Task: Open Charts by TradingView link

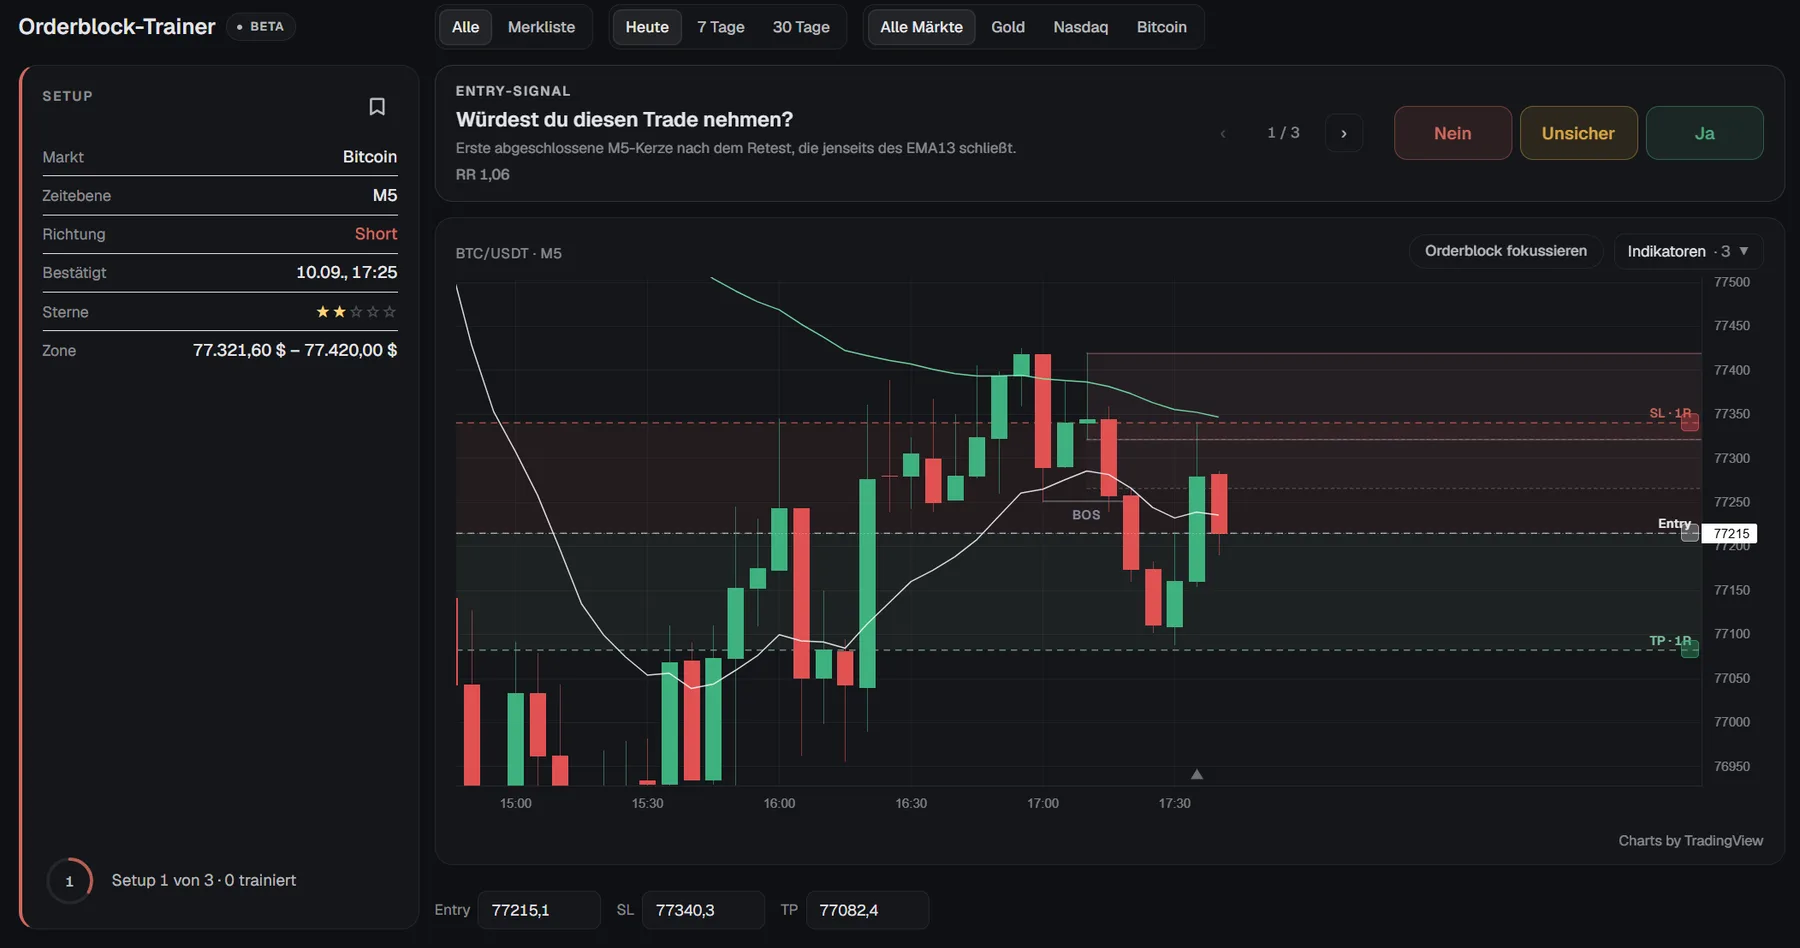Action: click(x=1691, y=841)
